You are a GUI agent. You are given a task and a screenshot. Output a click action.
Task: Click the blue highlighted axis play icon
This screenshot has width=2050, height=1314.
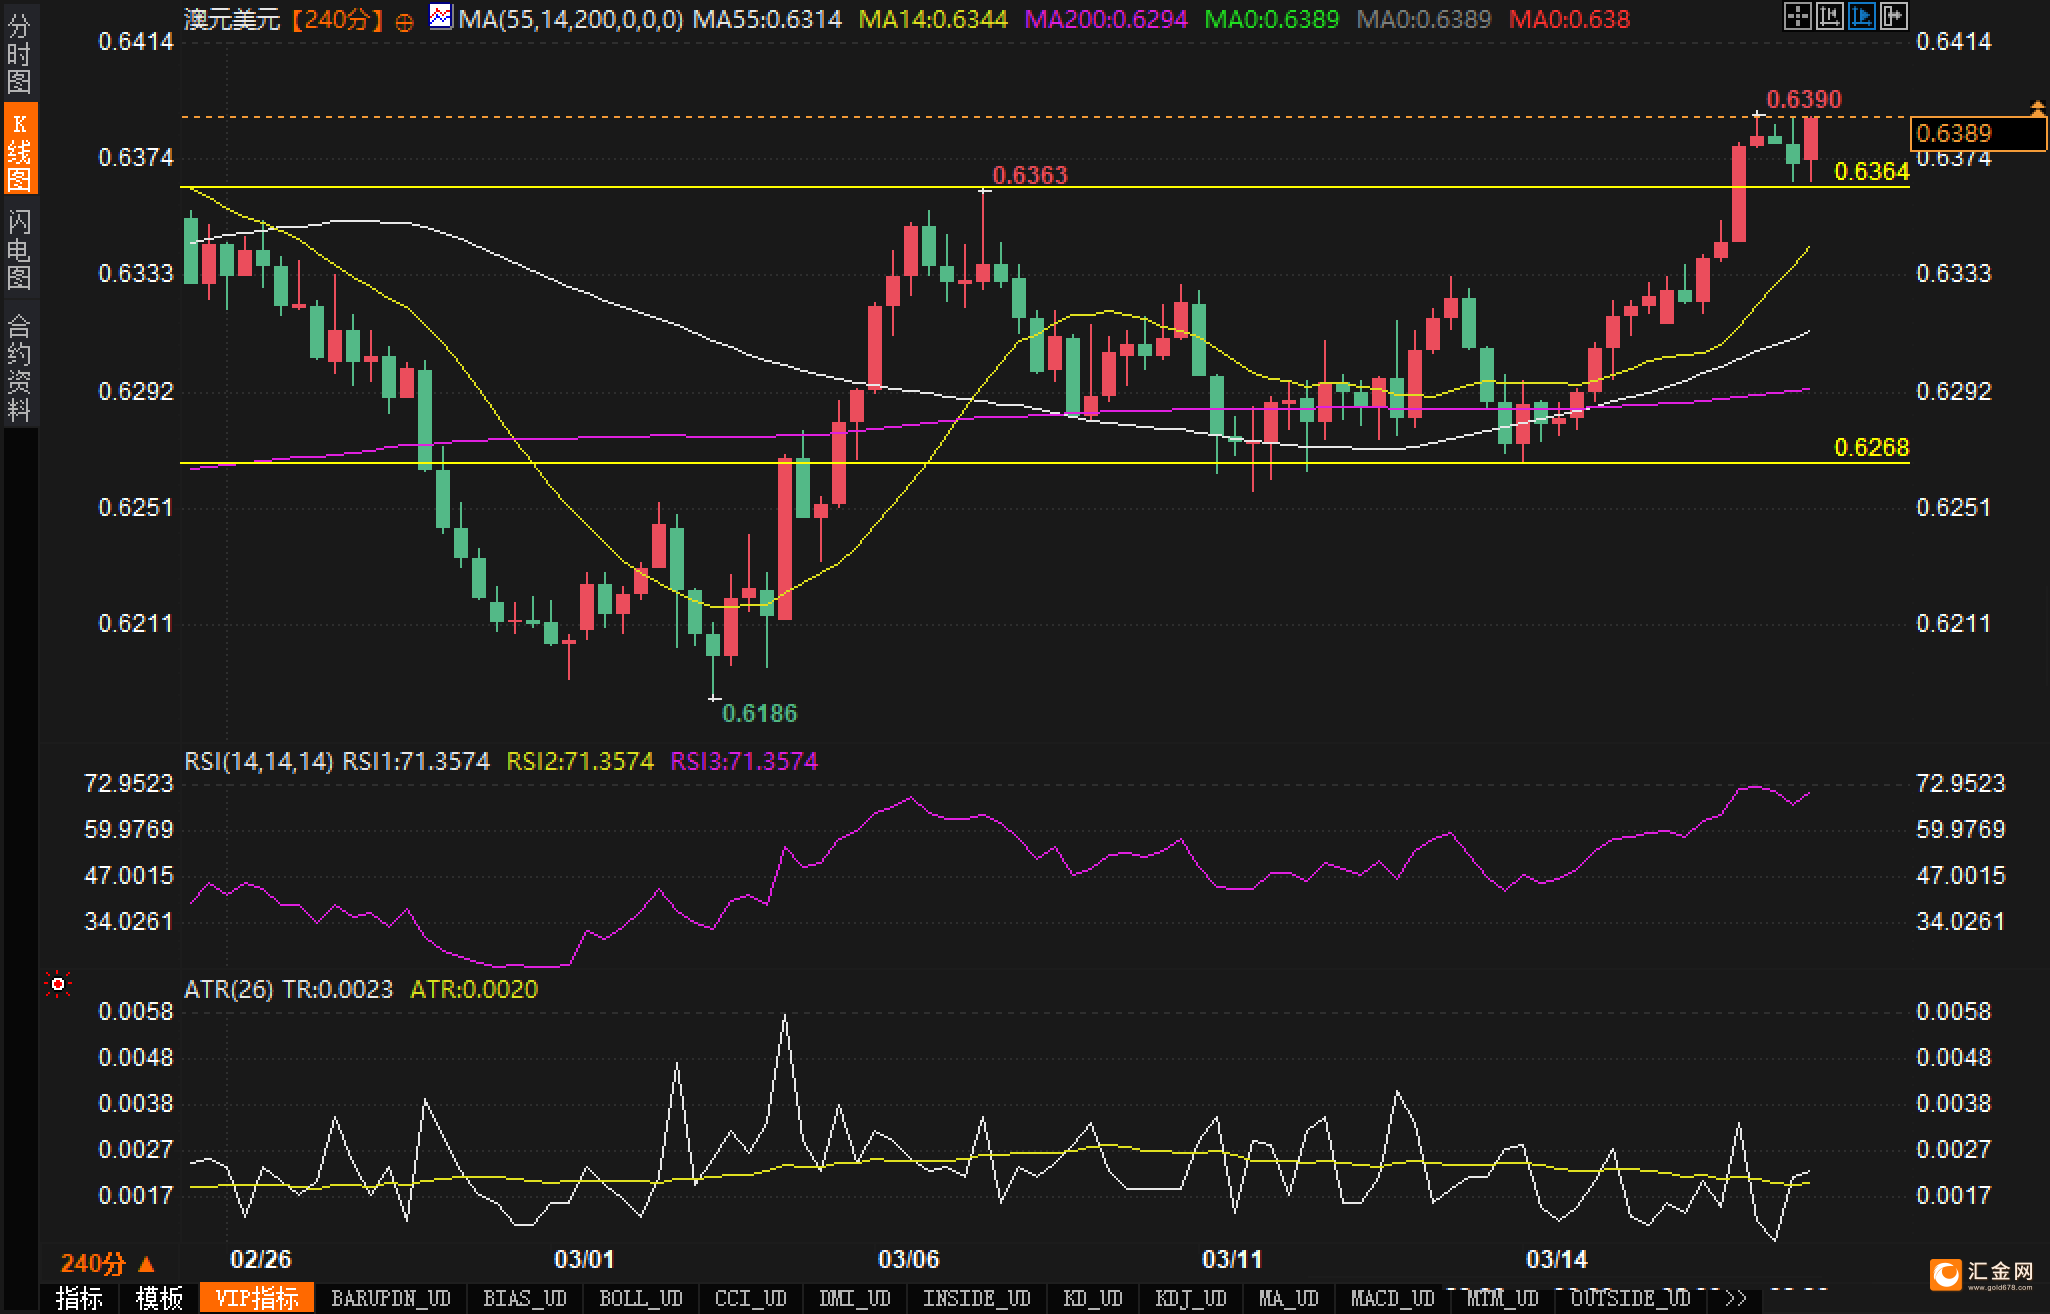[1861, 16]
